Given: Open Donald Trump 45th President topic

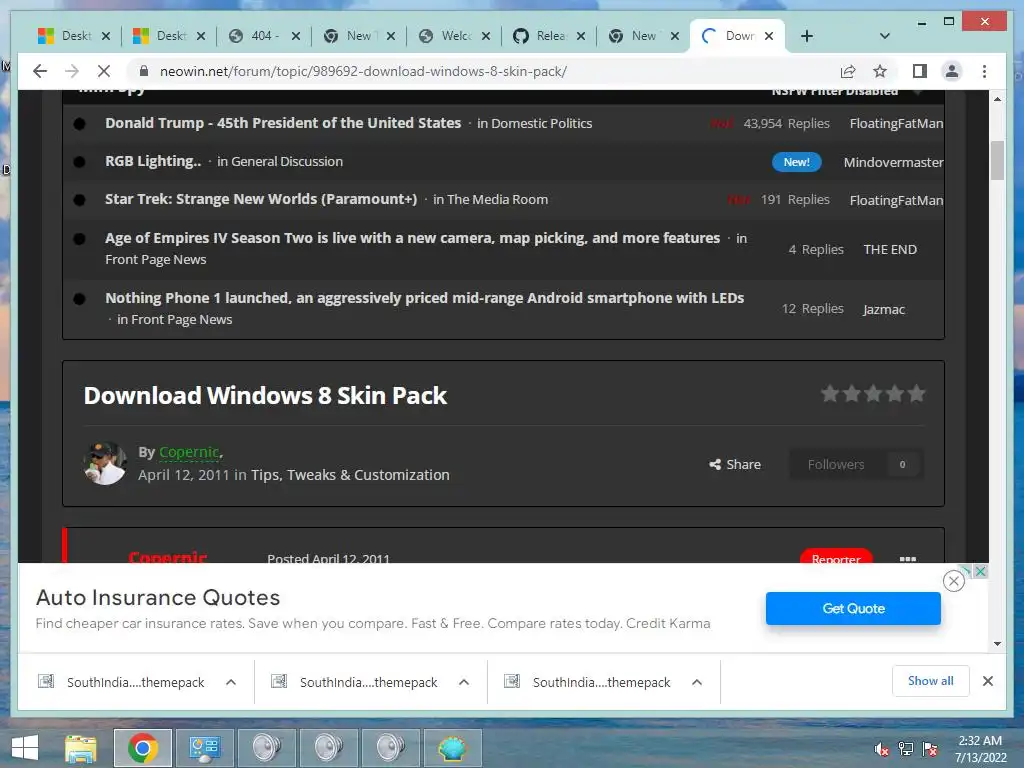Looking at the screenshot, I should click(283, 123).
